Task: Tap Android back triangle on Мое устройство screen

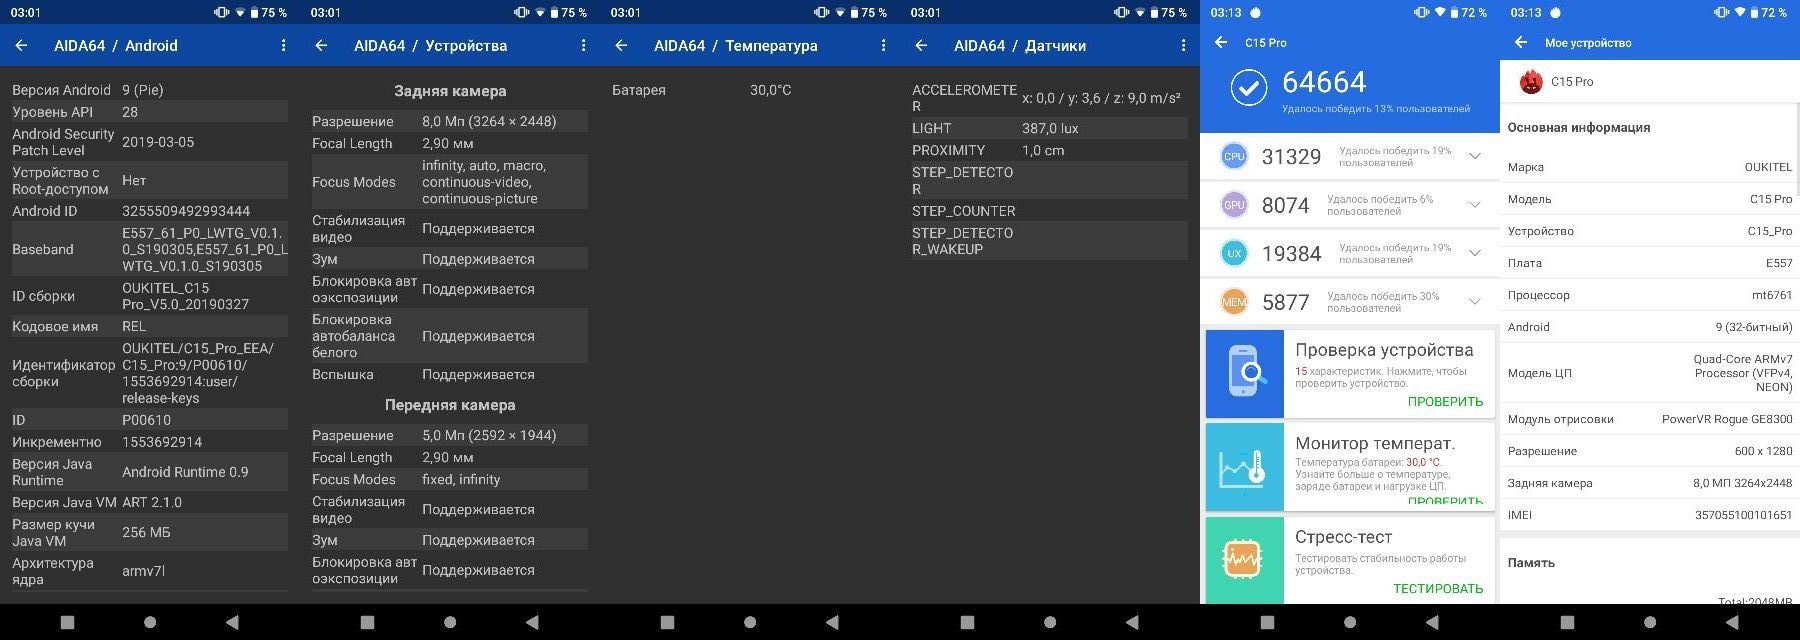Action: 1732,622
